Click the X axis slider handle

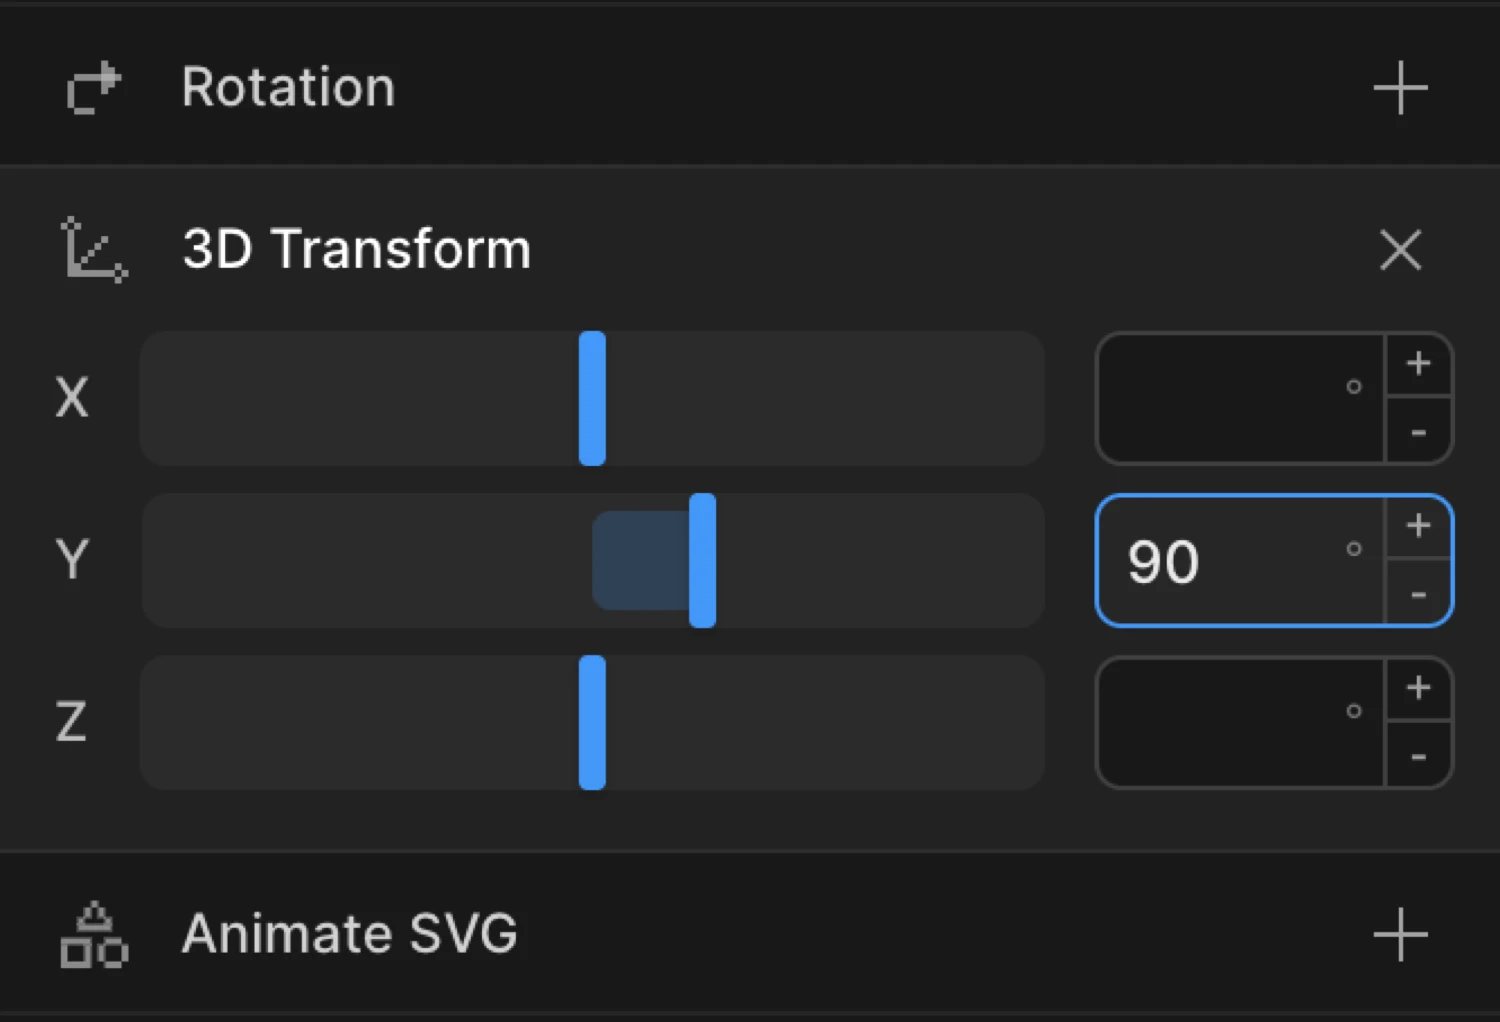(592, 398)
